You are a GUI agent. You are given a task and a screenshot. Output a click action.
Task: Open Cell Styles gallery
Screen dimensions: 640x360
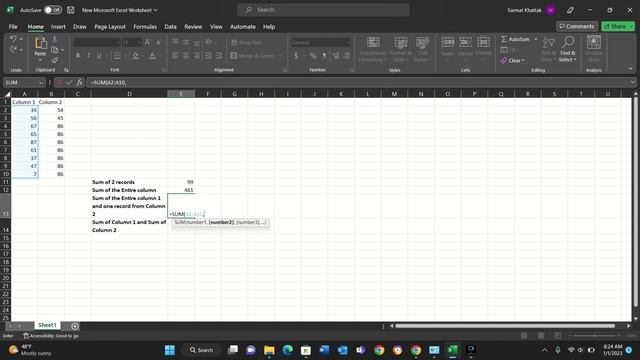point(422,49)
